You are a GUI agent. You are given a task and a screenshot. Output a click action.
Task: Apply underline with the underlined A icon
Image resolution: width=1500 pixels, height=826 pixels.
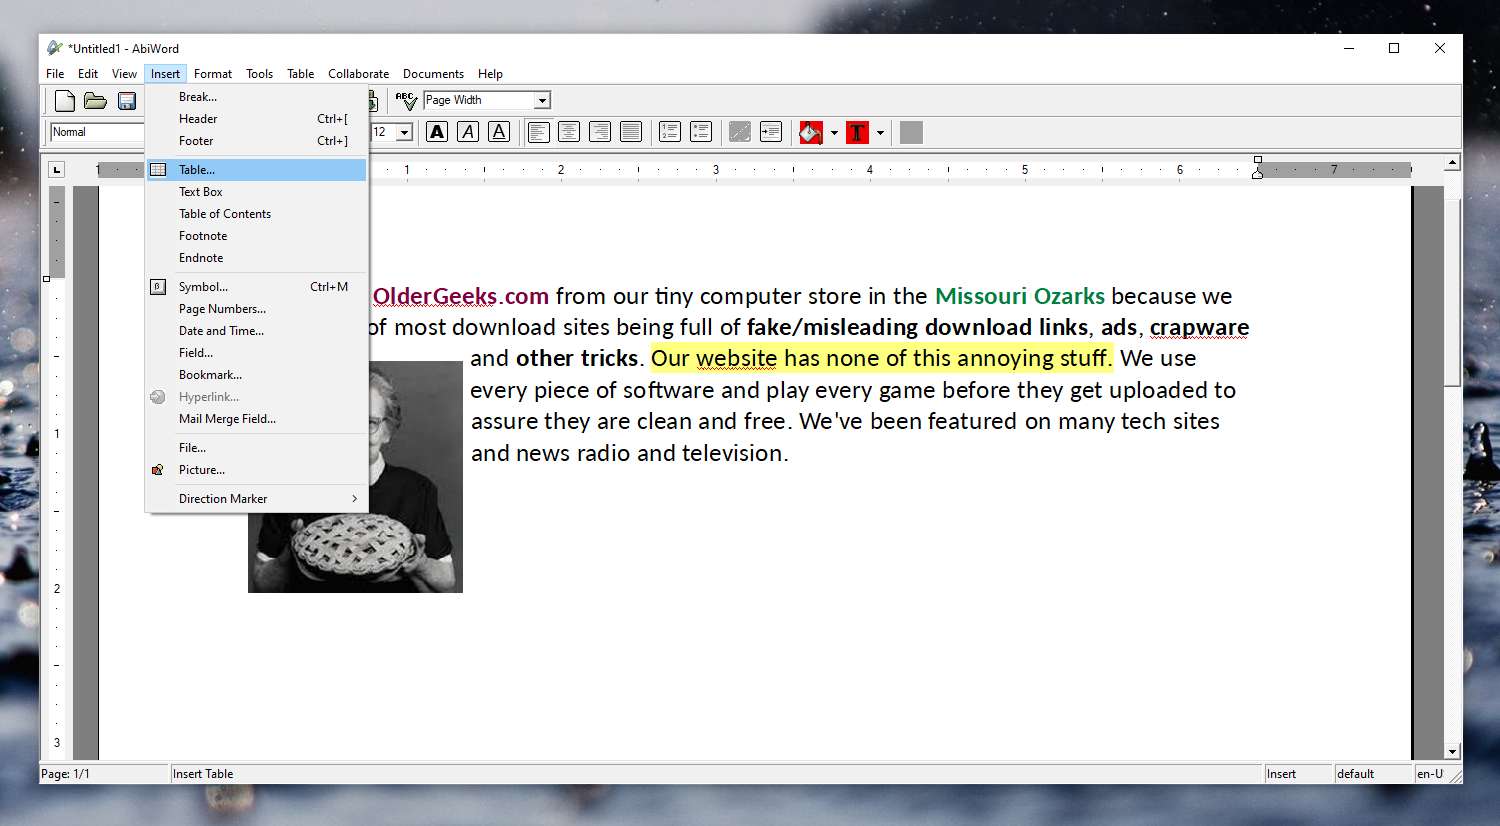click(x=499, y=132)
